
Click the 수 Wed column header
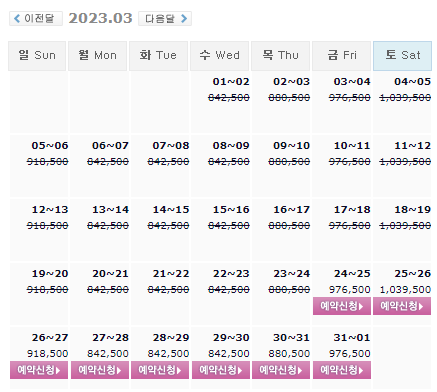[x=219, y=56]
